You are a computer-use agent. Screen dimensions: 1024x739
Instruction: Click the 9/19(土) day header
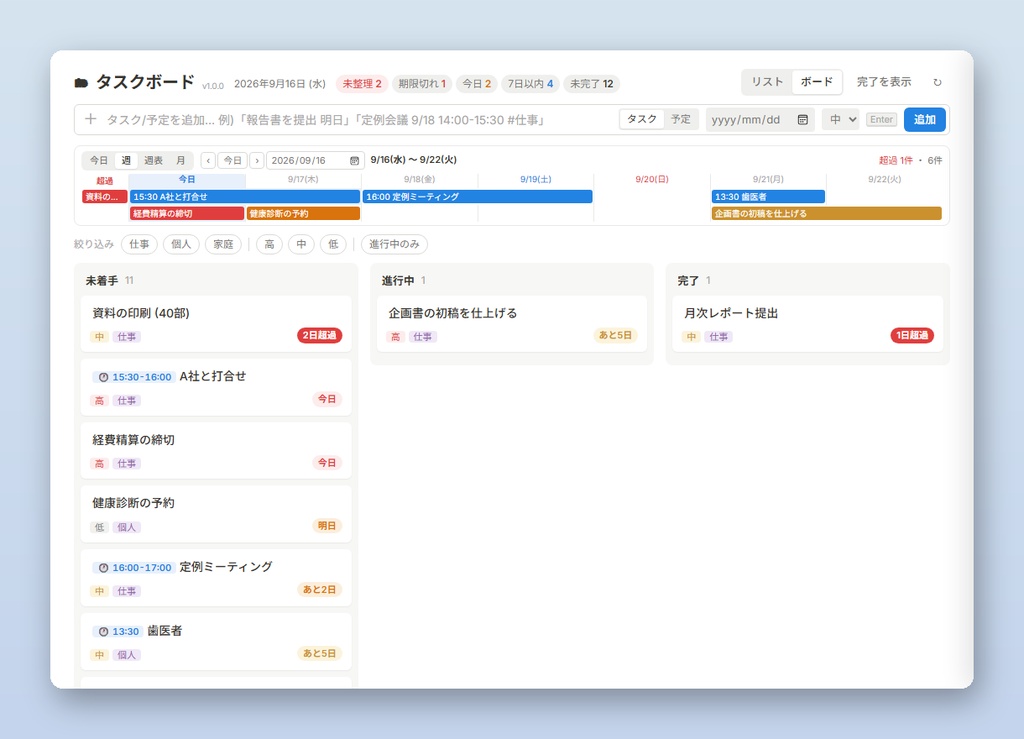coord(536,179)
